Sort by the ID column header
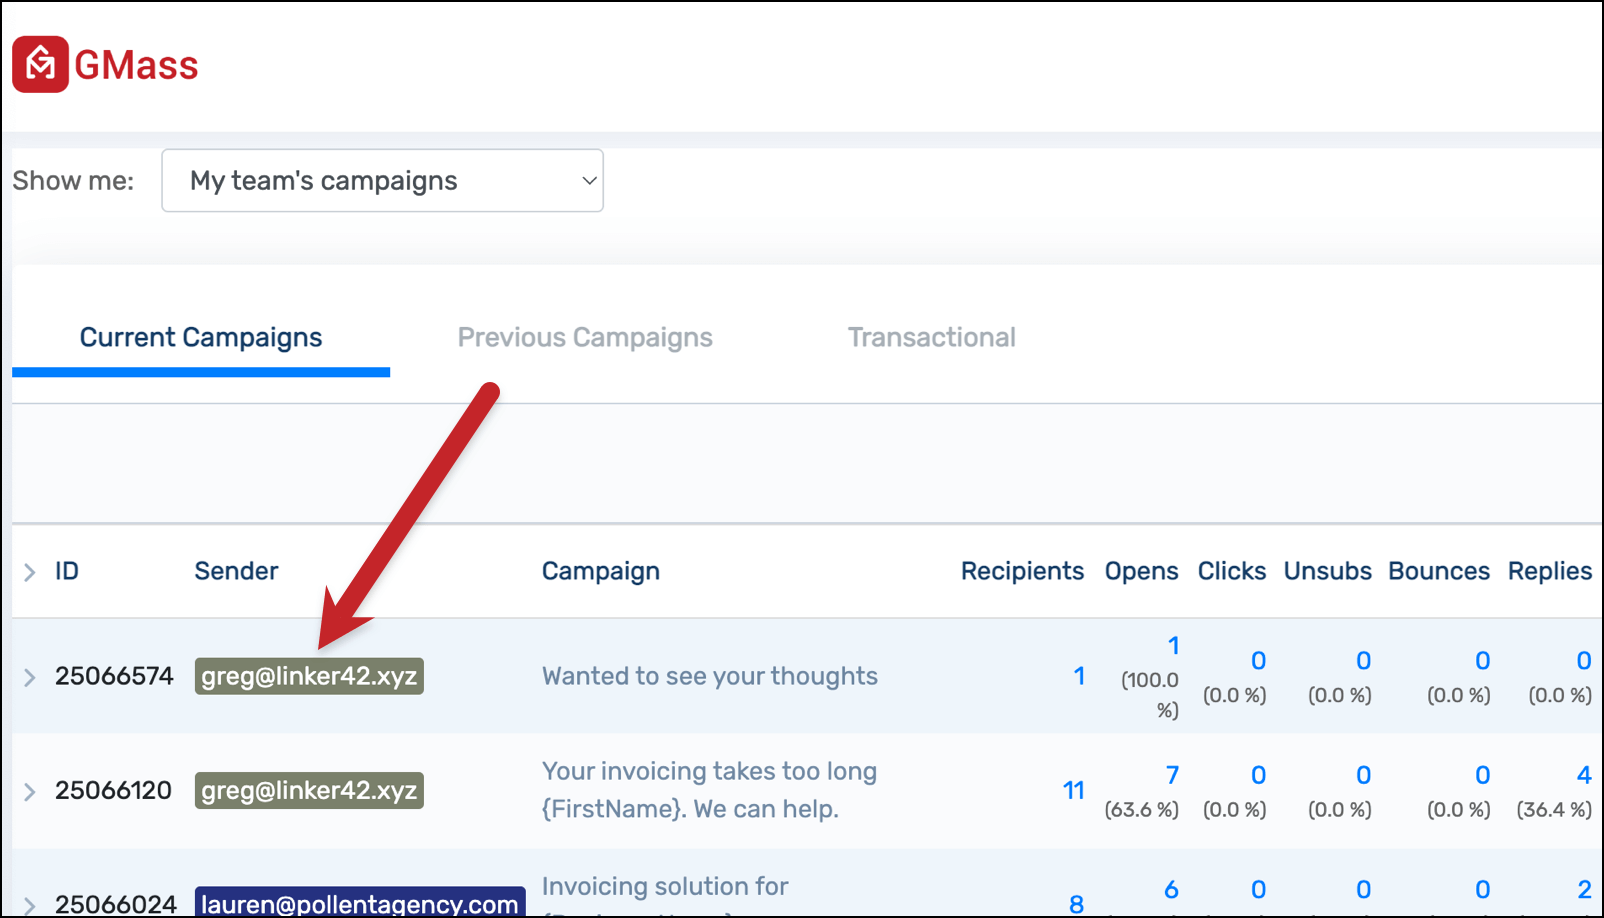 pyautogui.click(x=67, y=571)
